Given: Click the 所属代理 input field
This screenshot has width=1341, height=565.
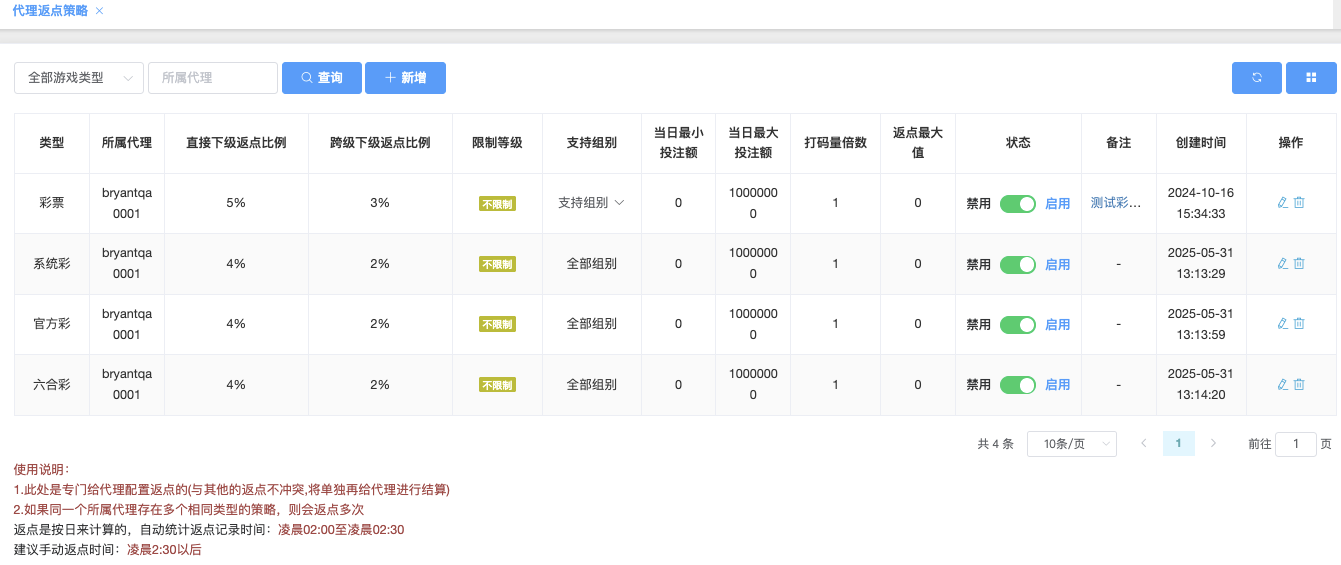Looking at the screenshot, I should click(x=213, y=78).
